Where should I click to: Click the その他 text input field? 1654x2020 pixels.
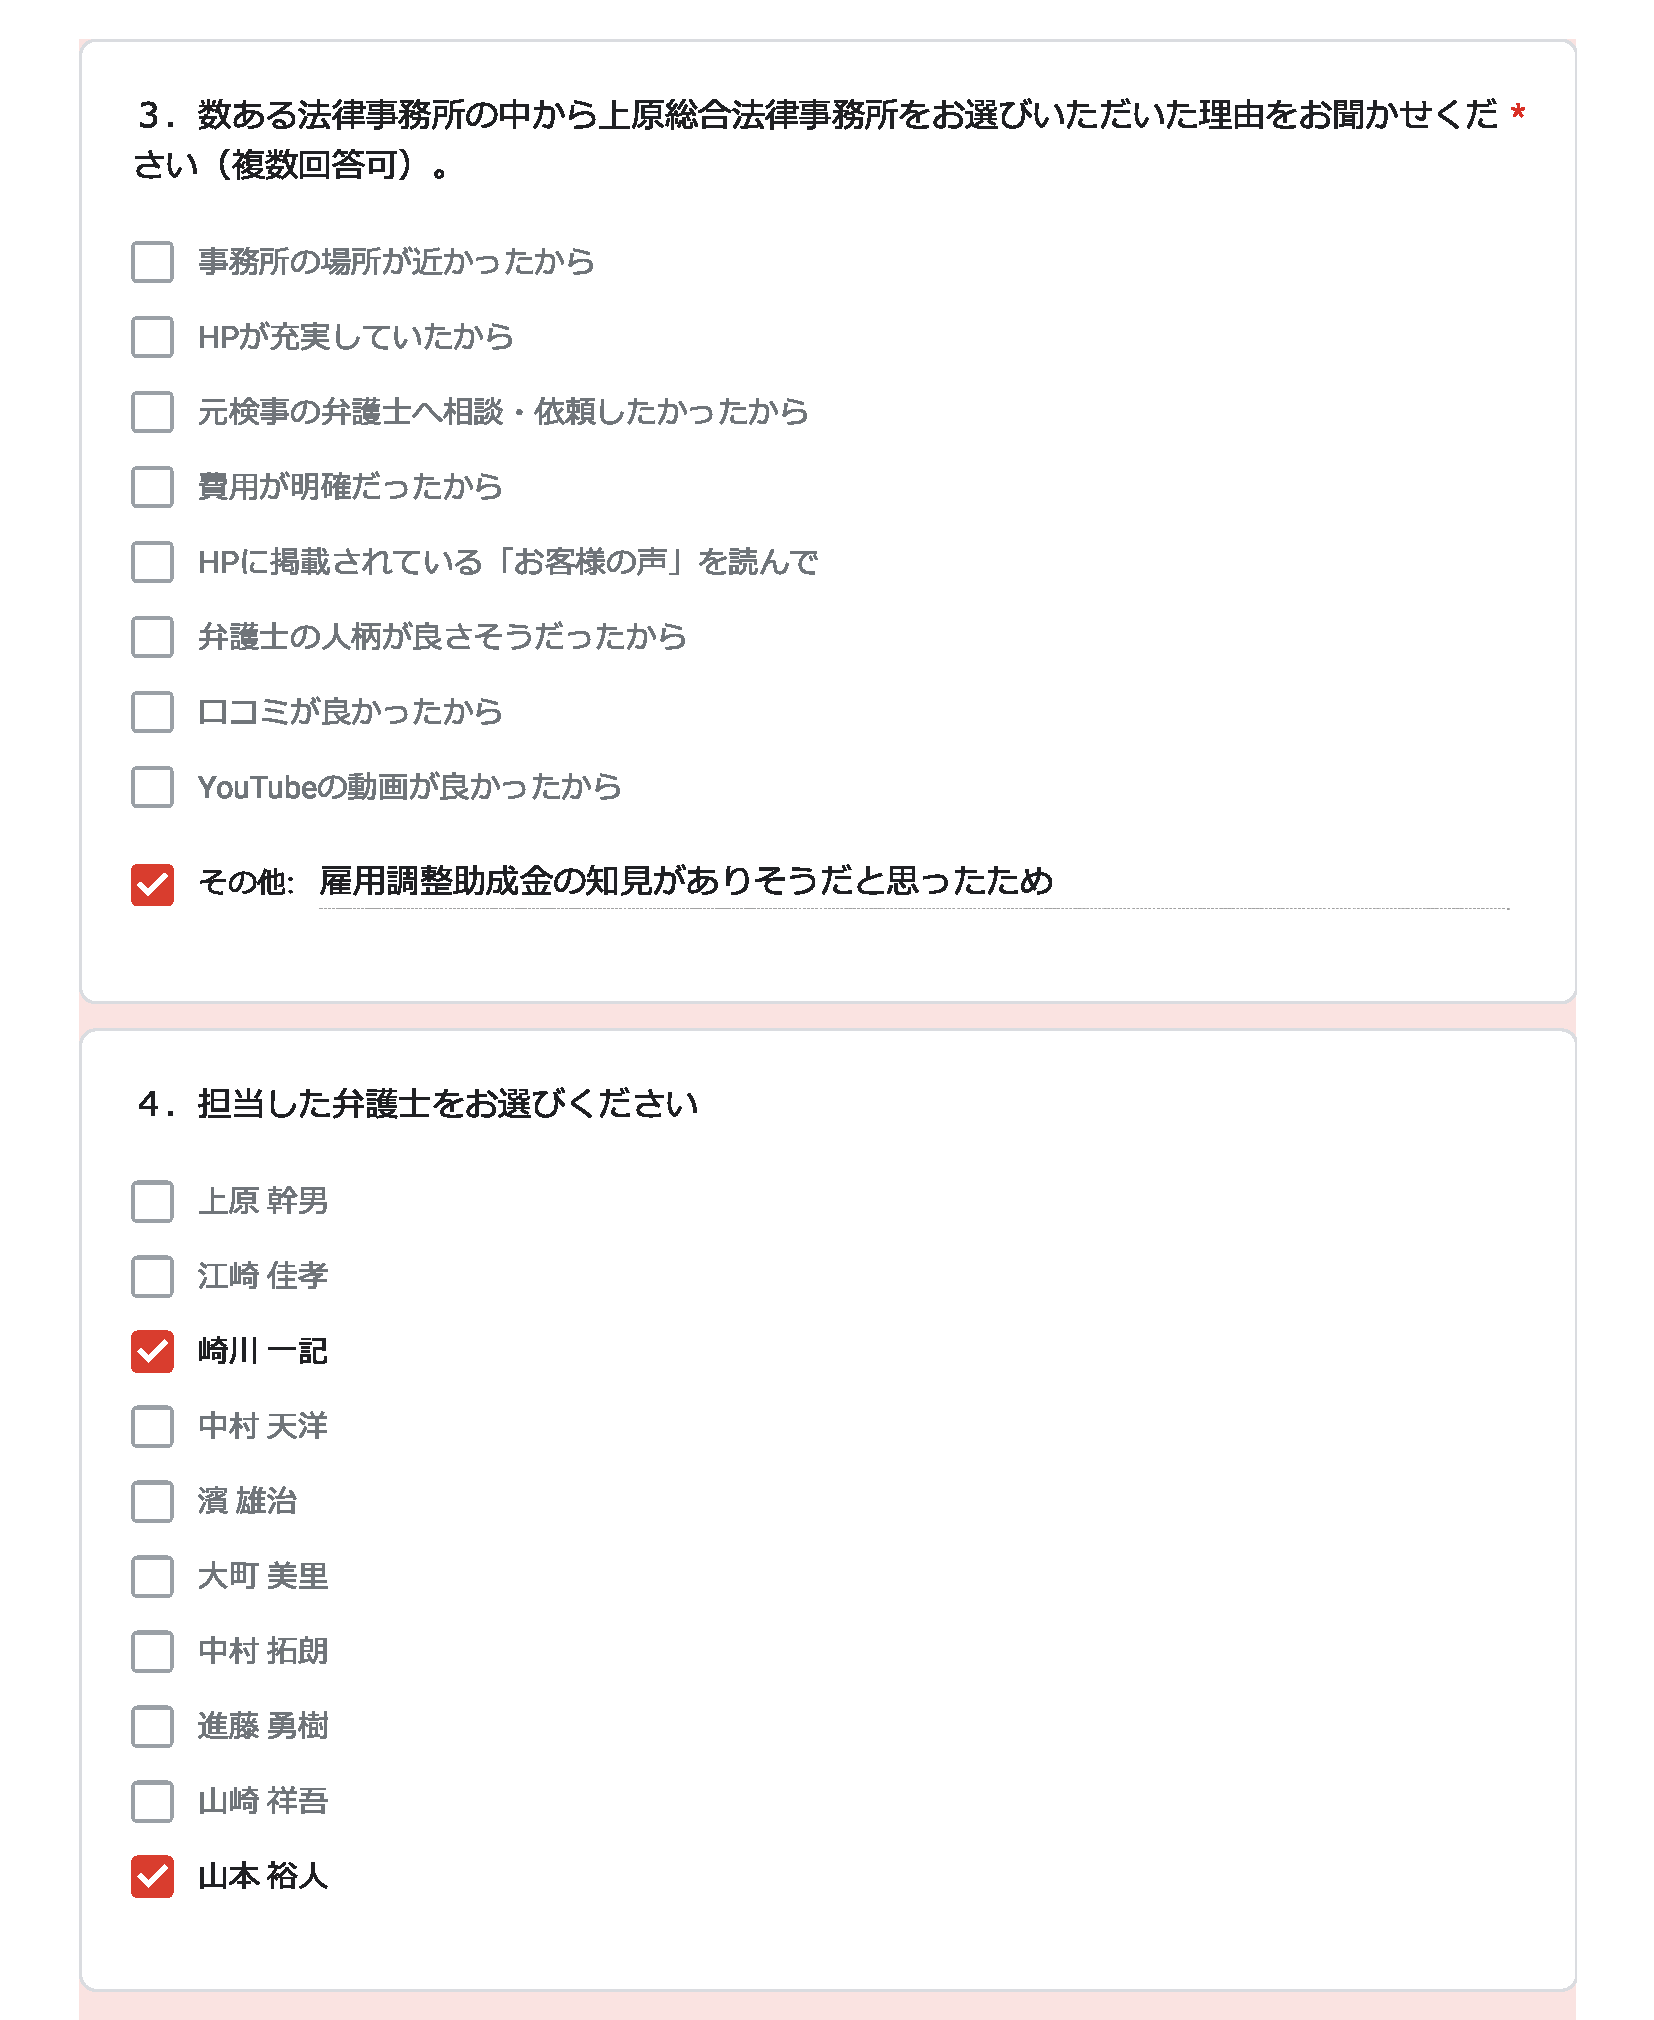pos(913,883)
